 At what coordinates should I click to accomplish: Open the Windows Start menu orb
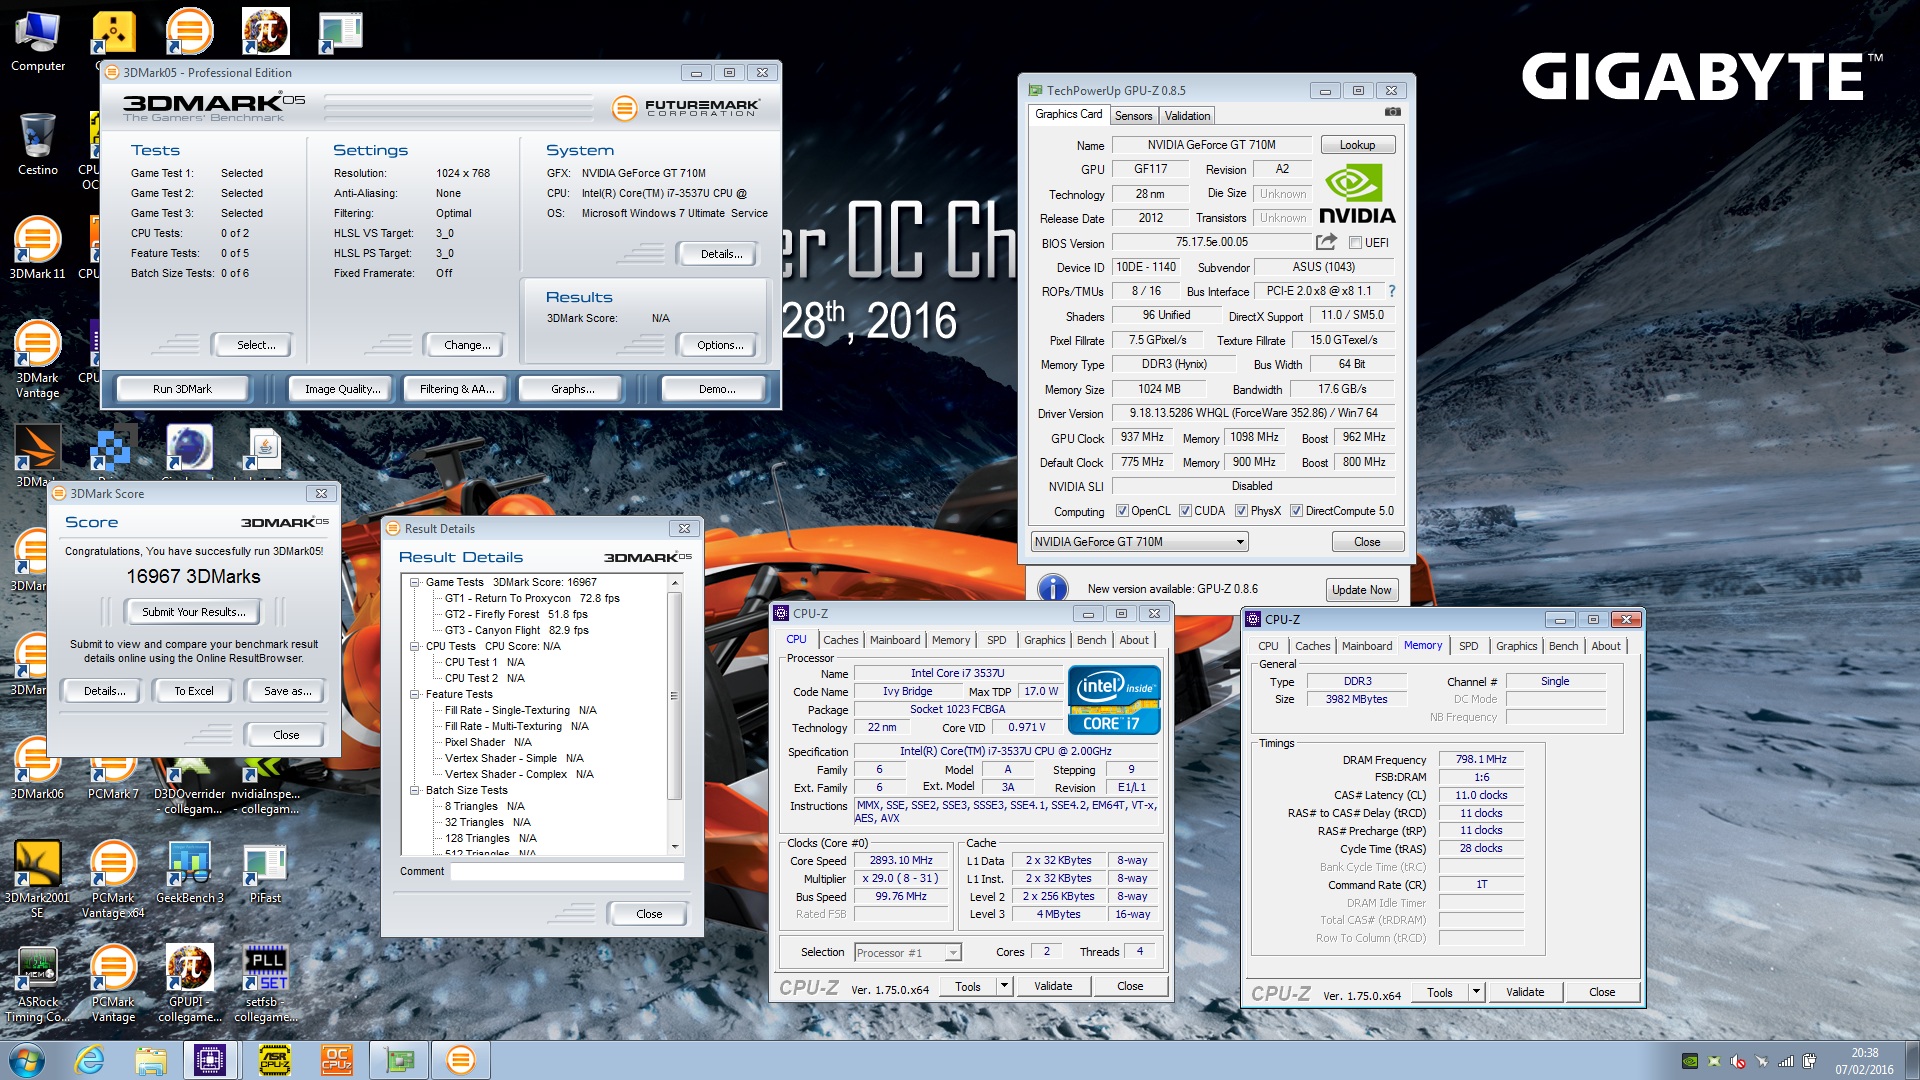click(x=27, y=1060)
